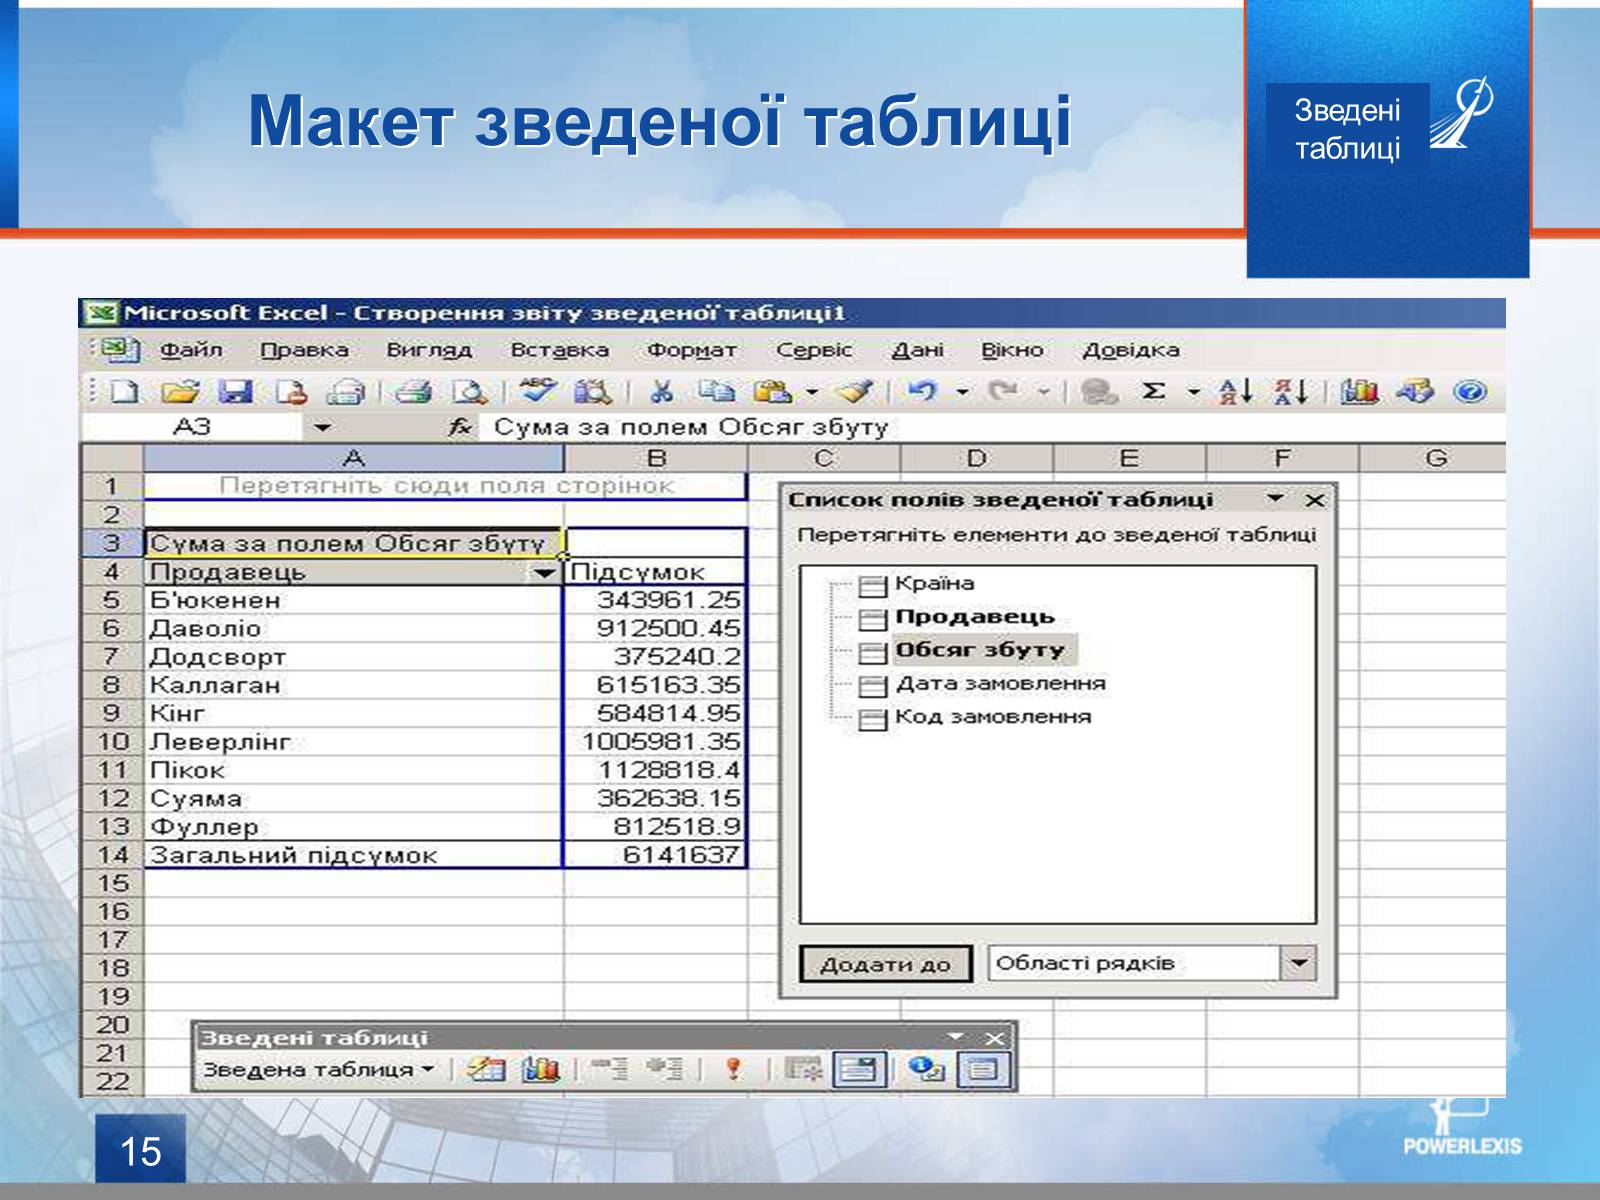Open the Продавець field filter dropdown

[x=544, y=573]
